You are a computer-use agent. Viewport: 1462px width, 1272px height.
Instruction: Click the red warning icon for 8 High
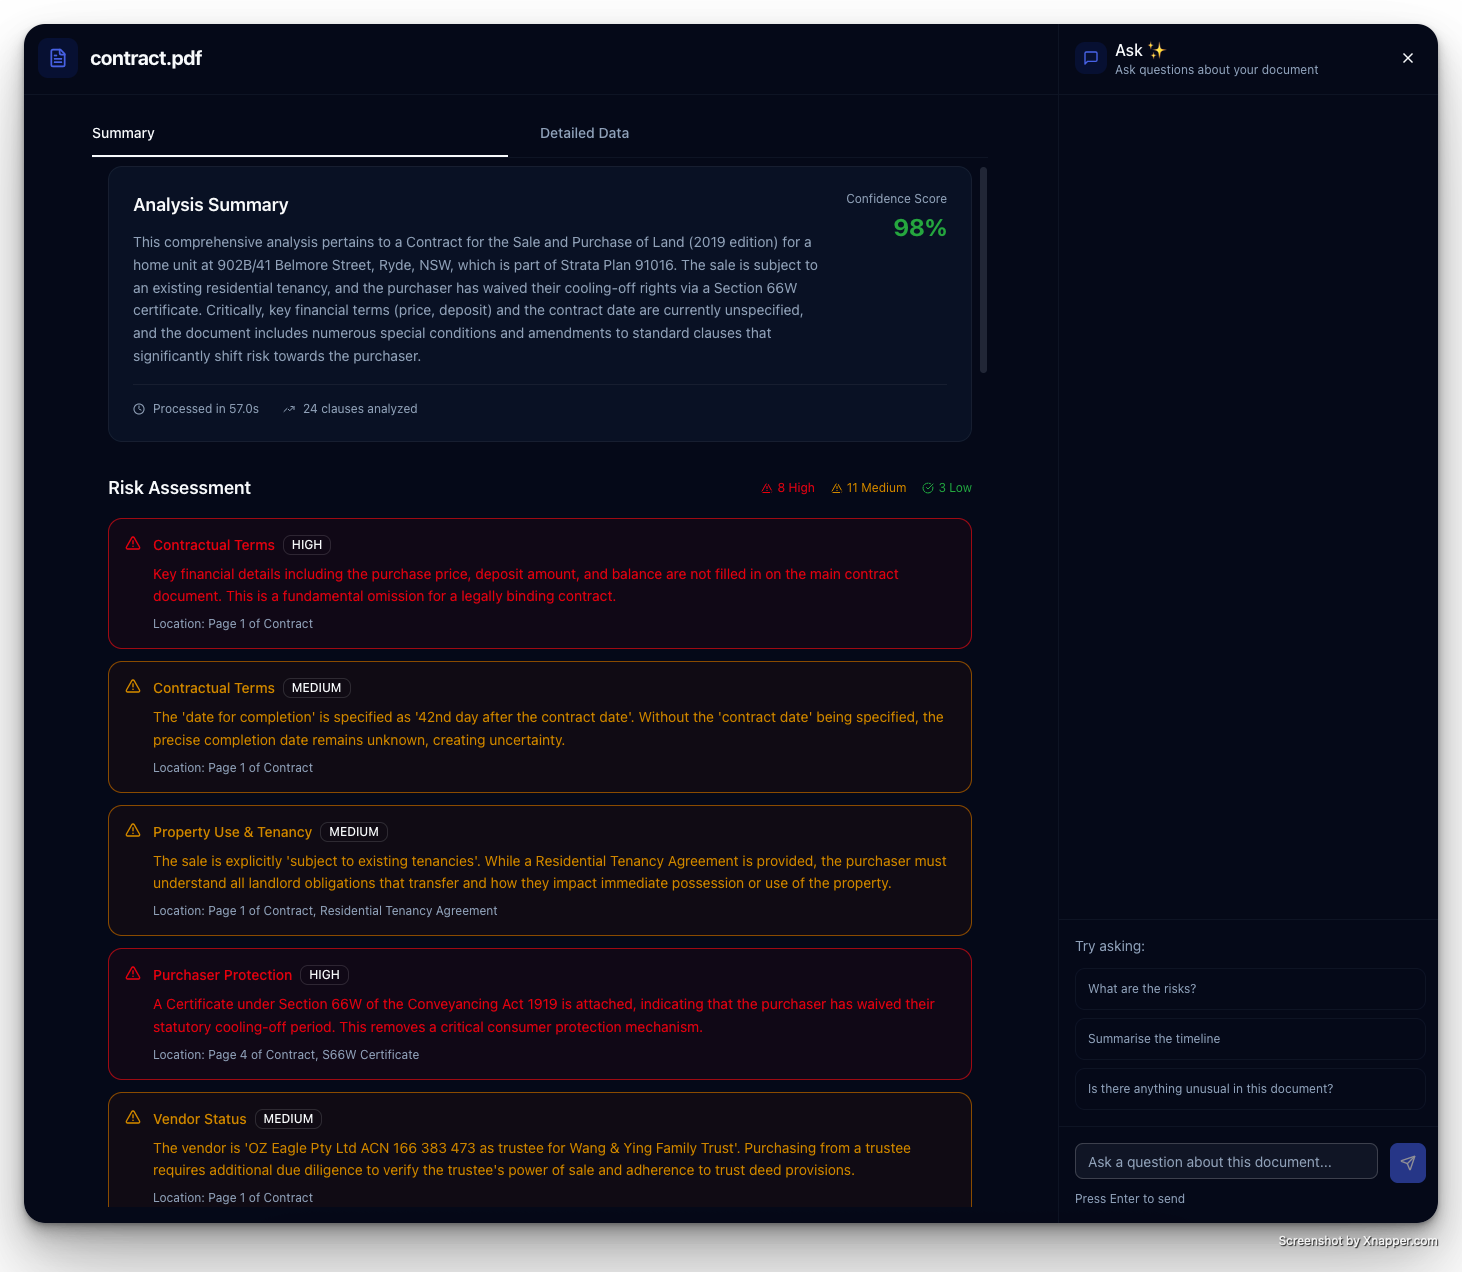[x=767, y=488]
